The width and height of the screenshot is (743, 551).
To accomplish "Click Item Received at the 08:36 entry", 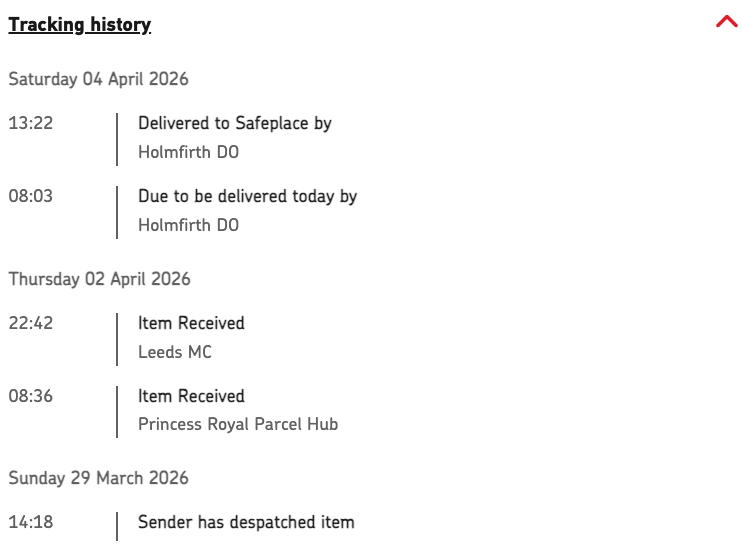I will [x=191, y=396].
